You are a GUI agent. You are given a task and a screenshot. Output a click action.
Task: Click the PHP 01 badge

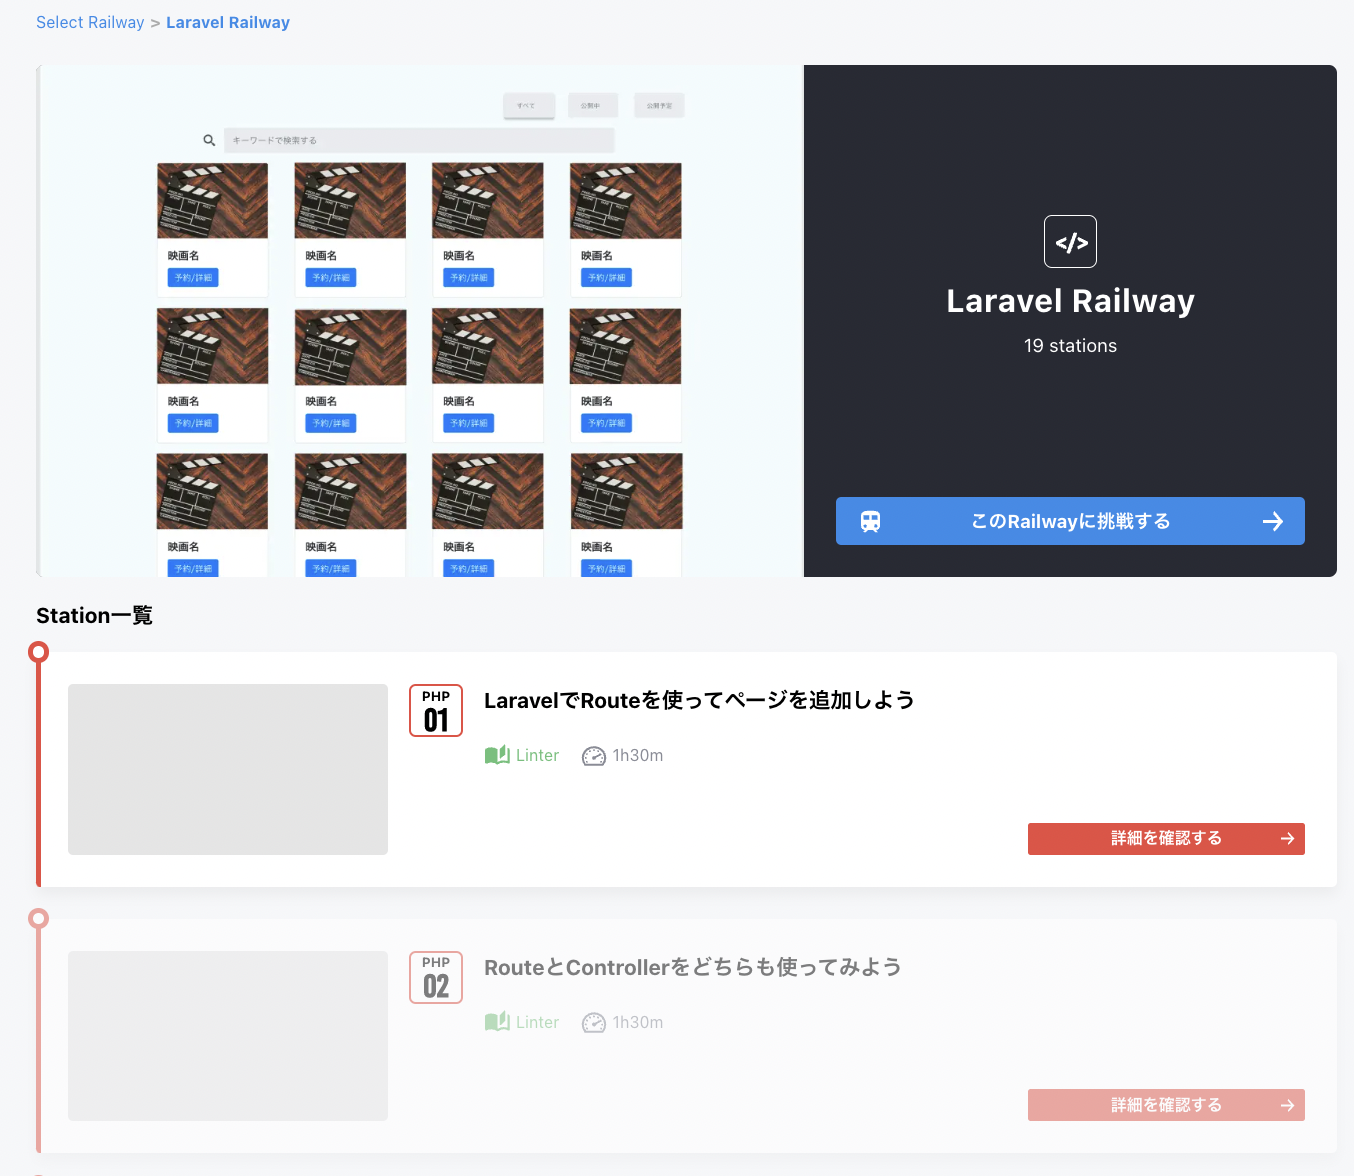pos(436,710)
